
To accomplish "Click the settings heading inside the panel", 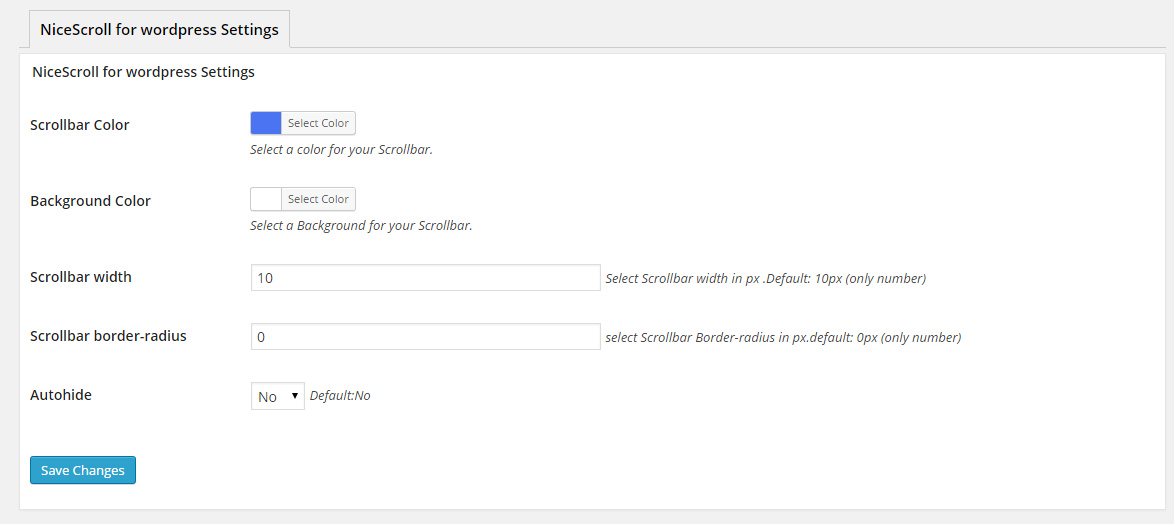I will coord(144,73).
